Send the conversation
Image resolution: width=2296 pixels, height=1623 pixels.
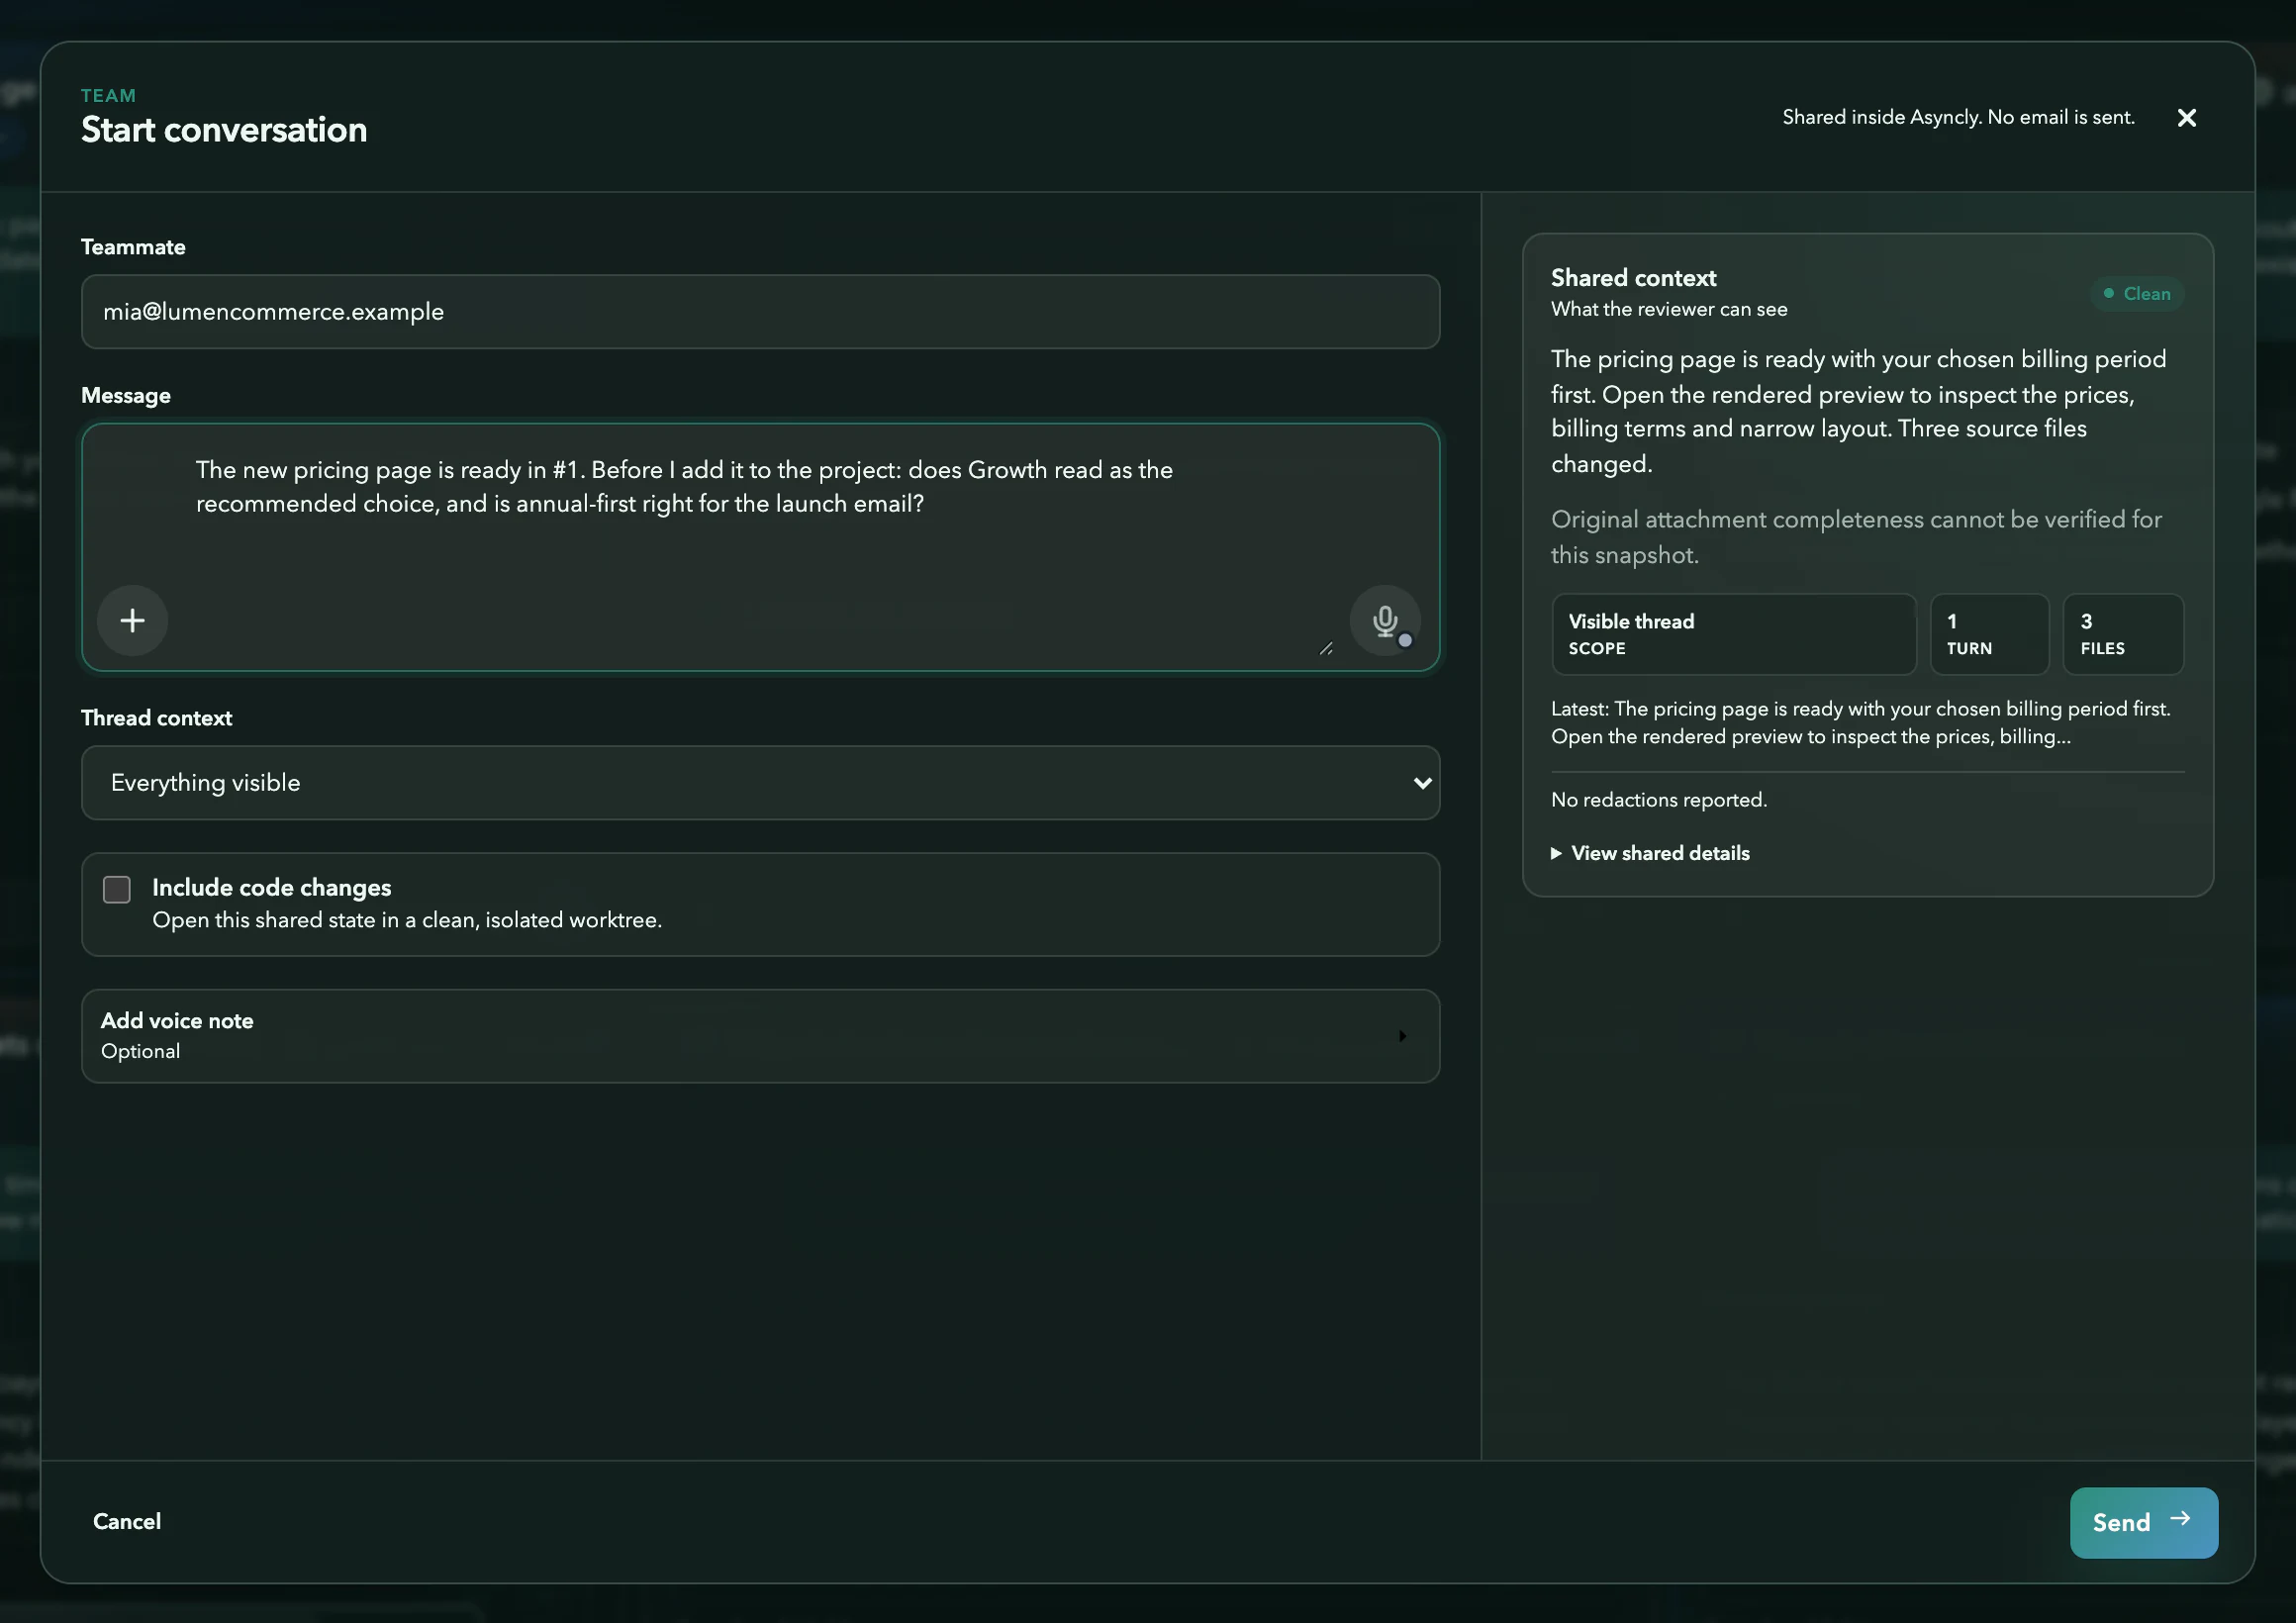click(x=2144, y=1522)
